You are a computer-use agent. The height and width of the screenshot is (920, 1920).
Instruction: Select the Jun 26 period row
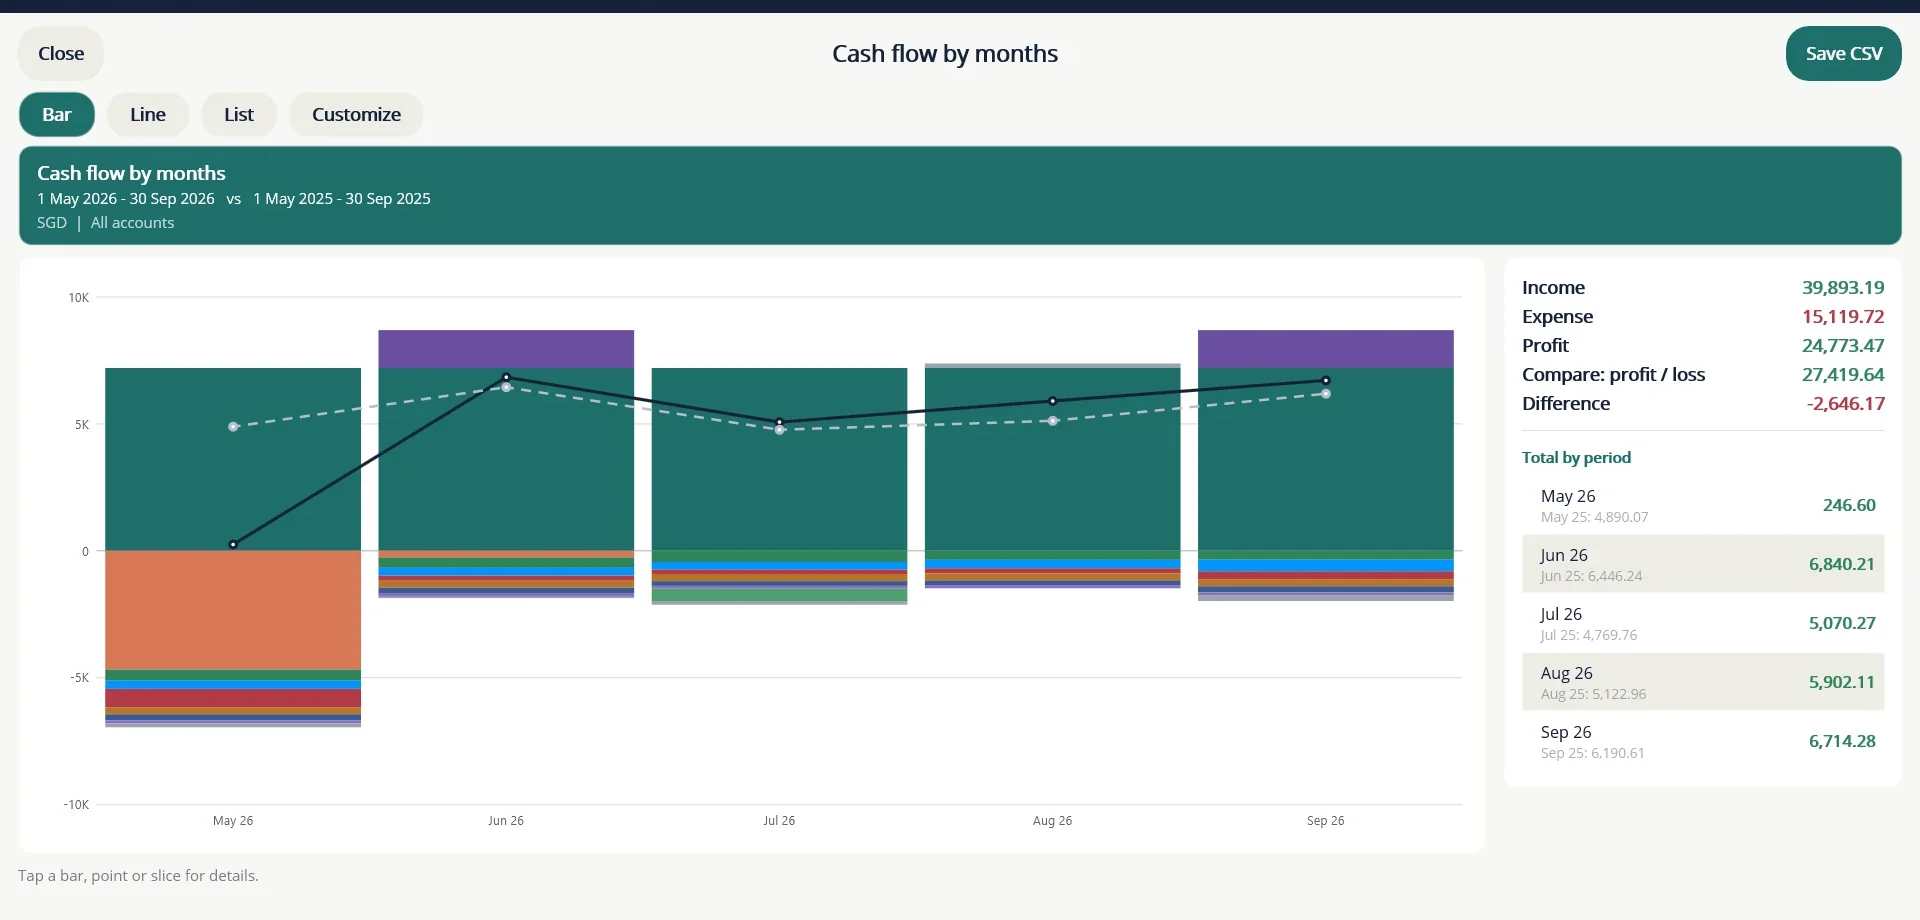tap(1703, 564)
